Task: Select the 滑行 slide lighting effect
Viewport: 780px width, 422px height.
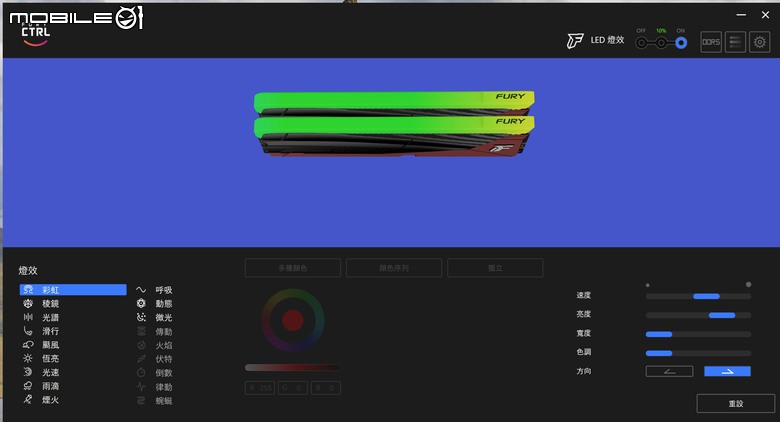Action: pos(42,331)
